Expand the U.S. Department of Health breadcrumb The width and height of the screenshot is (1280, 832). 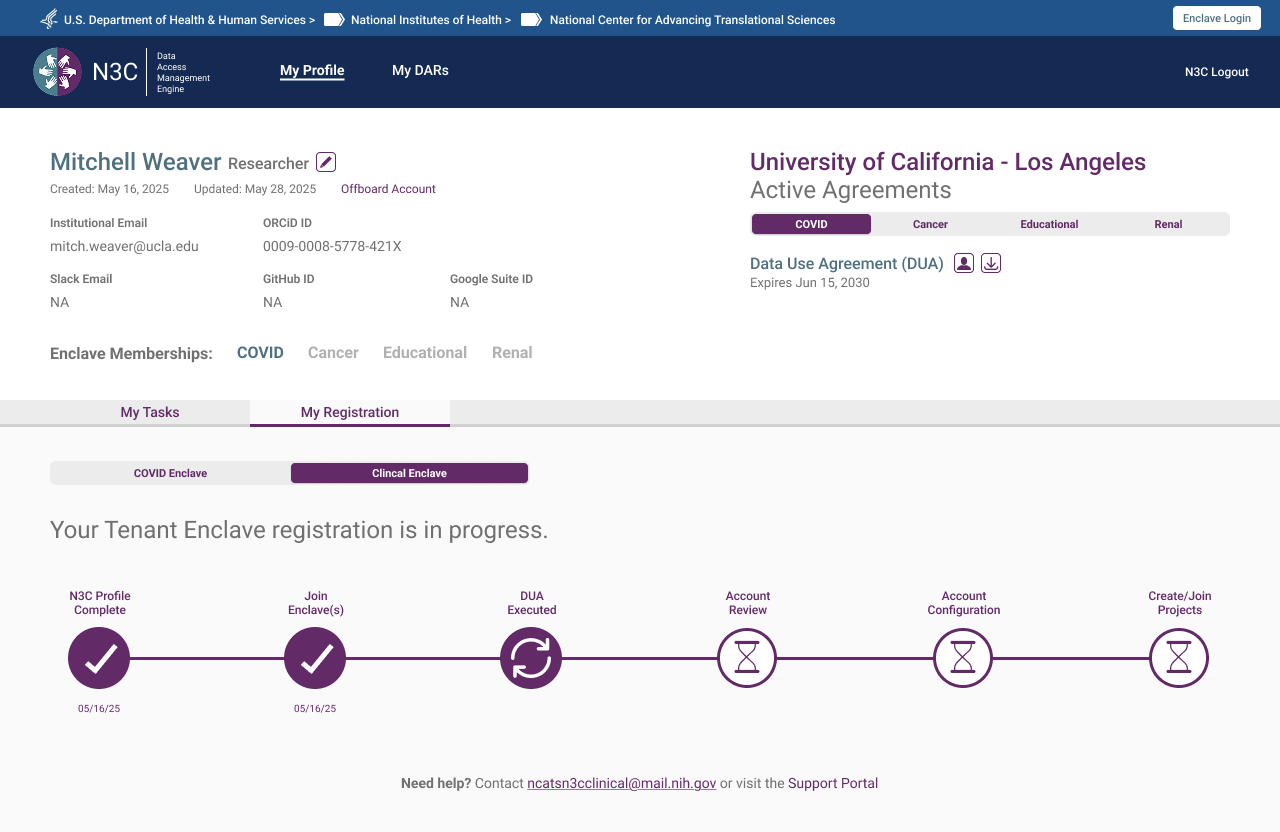183,18
